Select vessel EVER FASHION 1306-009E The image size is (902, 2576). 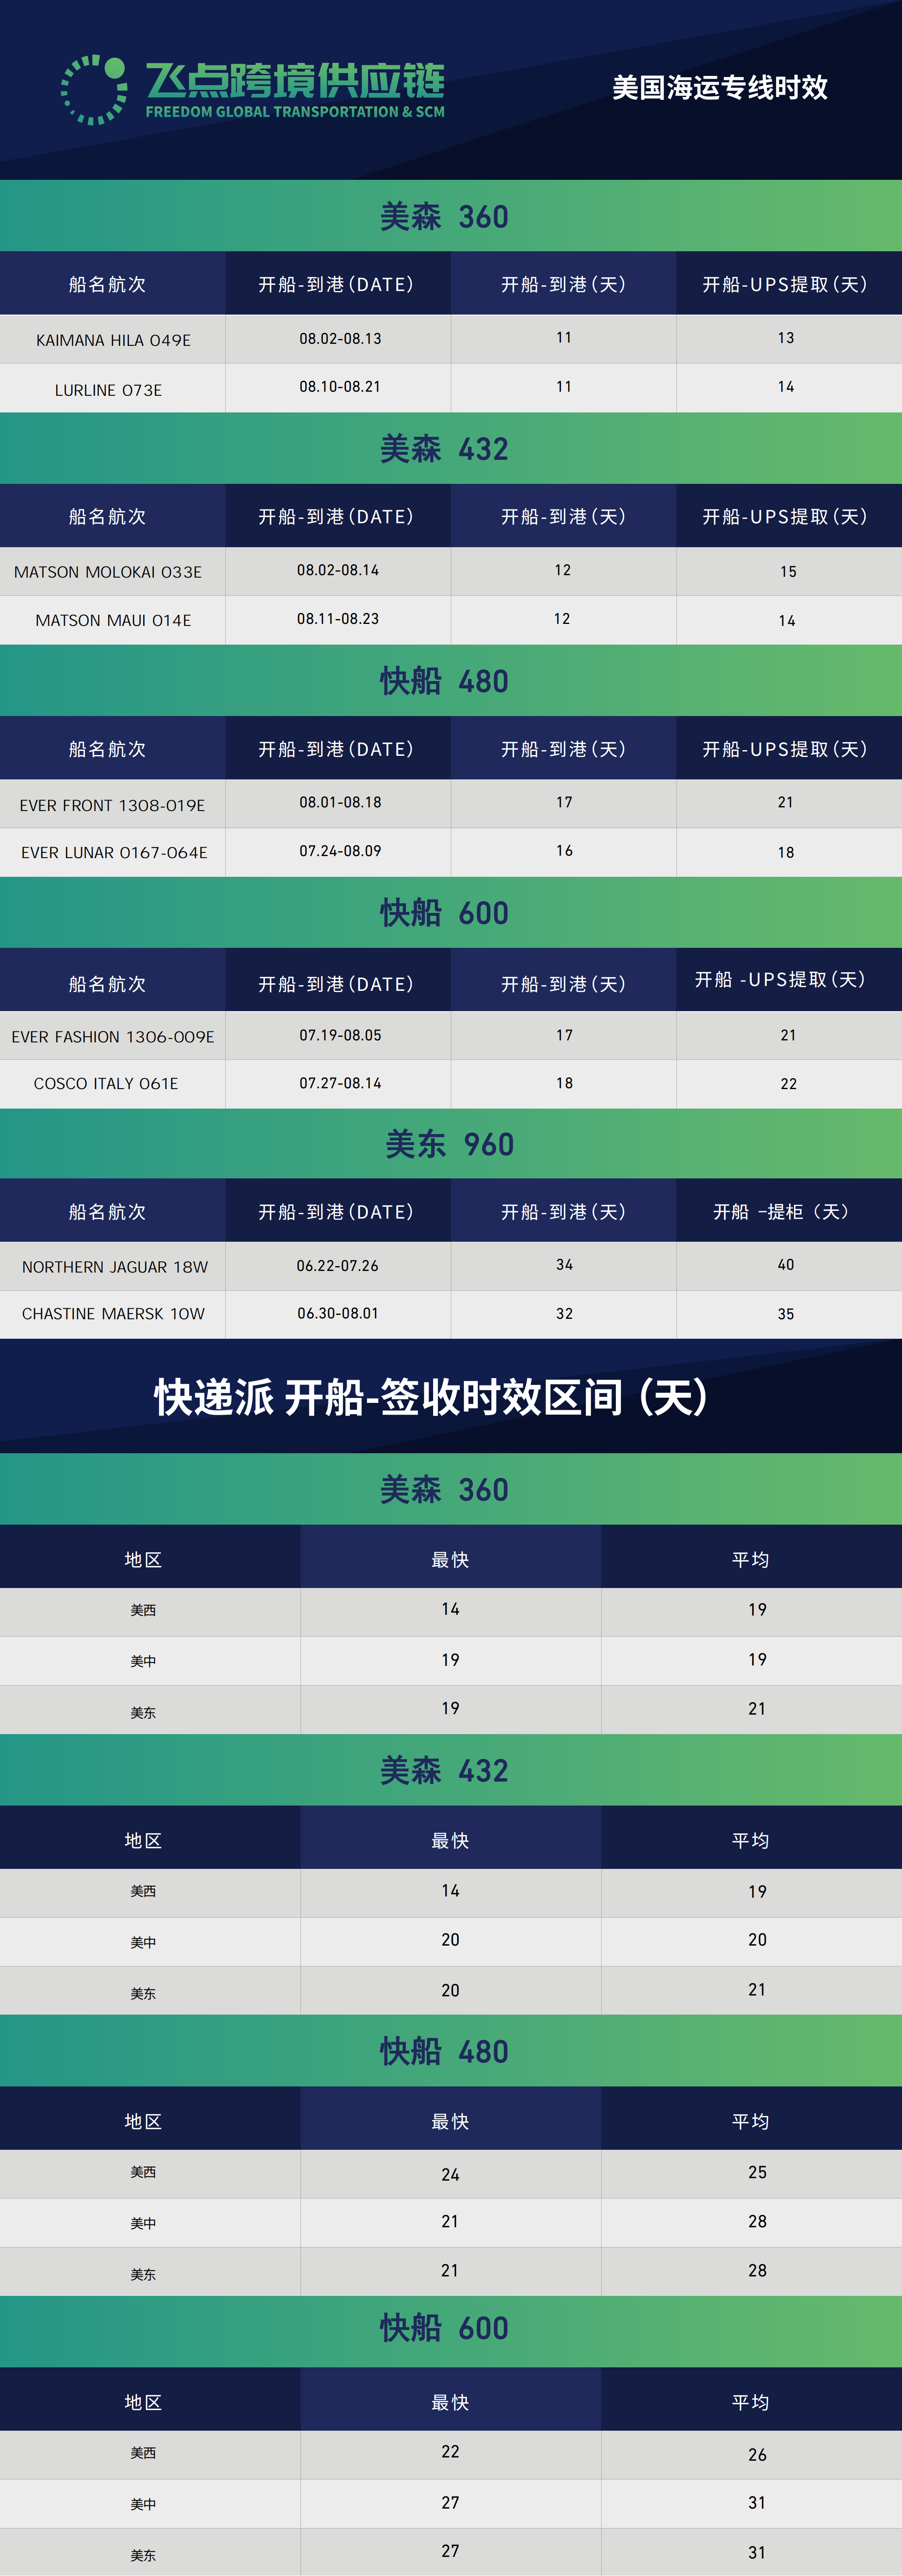[x=113, y=1037]
